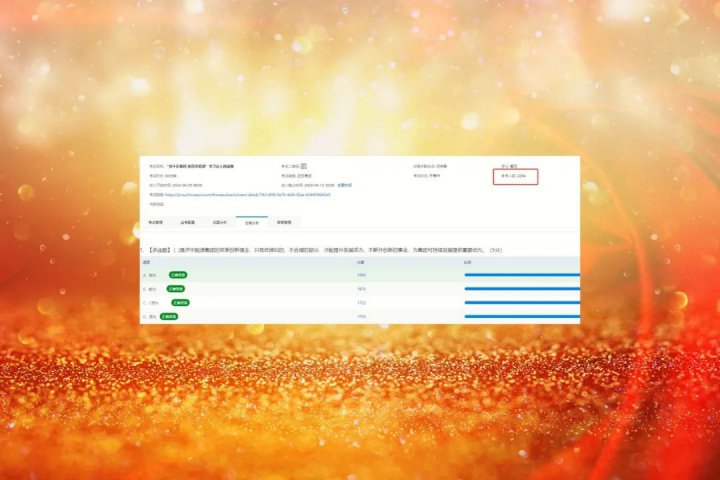This screenshot has width=720, height=480.
Task: Switch to the first tab in the tab row
Action: 156,222
